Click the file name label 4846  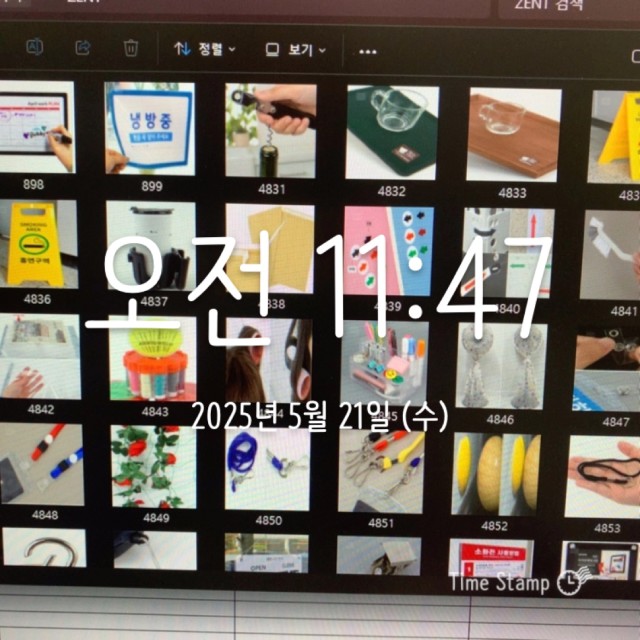[500, 419]
